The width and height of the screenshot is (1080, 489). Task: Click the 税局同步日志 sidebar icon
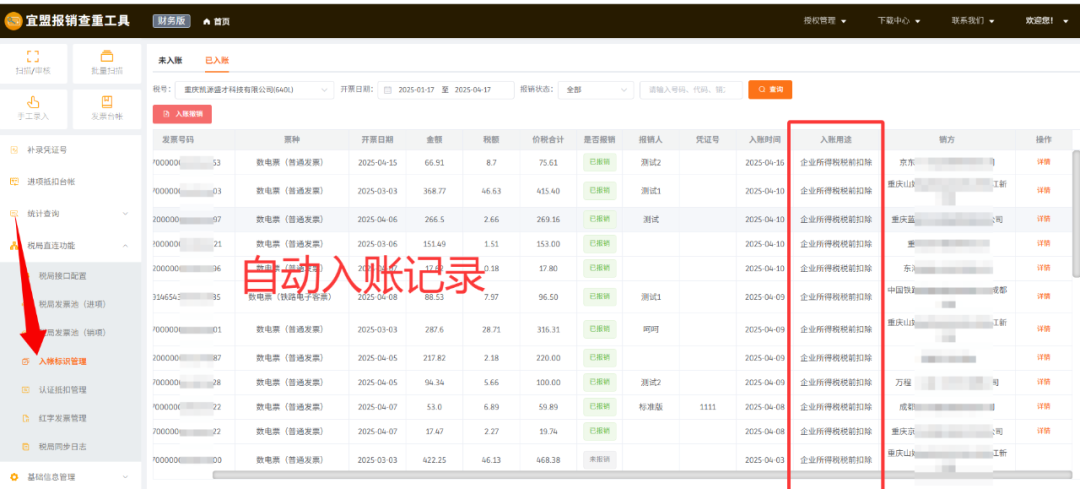[x=25, y=447]
